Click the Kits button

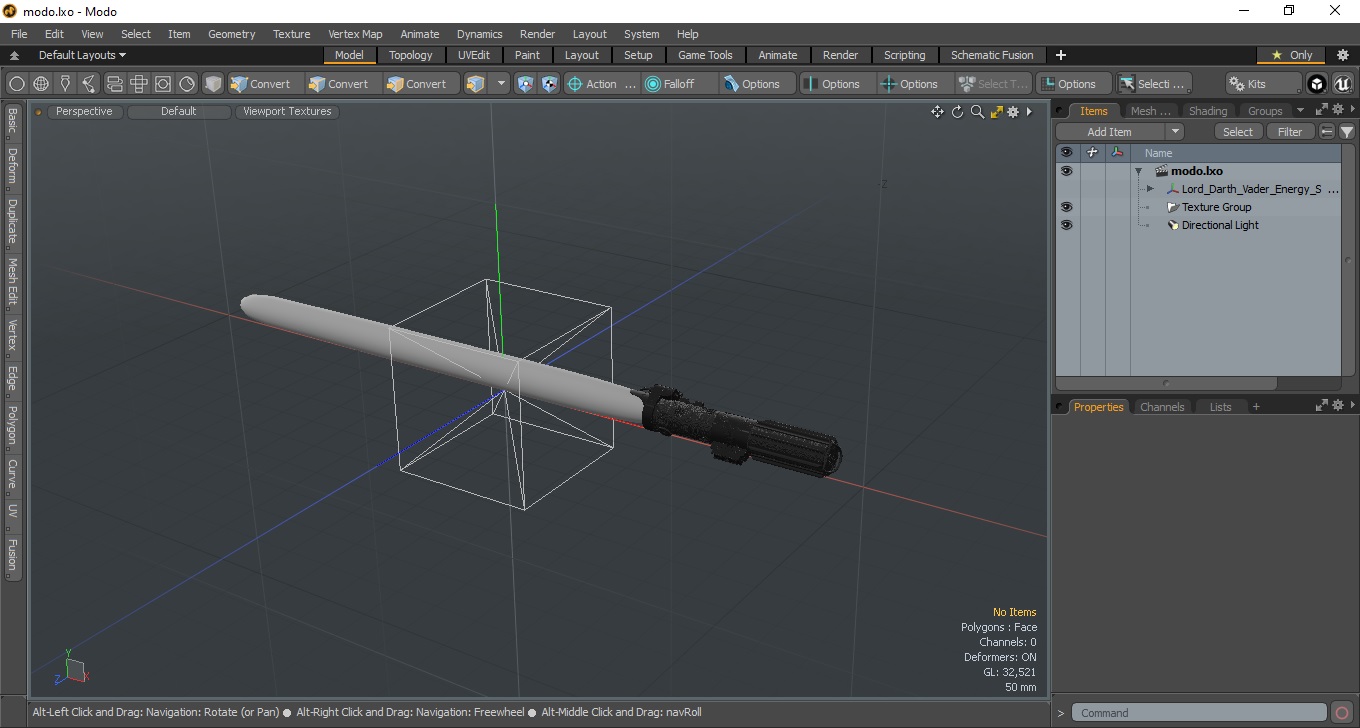coord(1264,84)
